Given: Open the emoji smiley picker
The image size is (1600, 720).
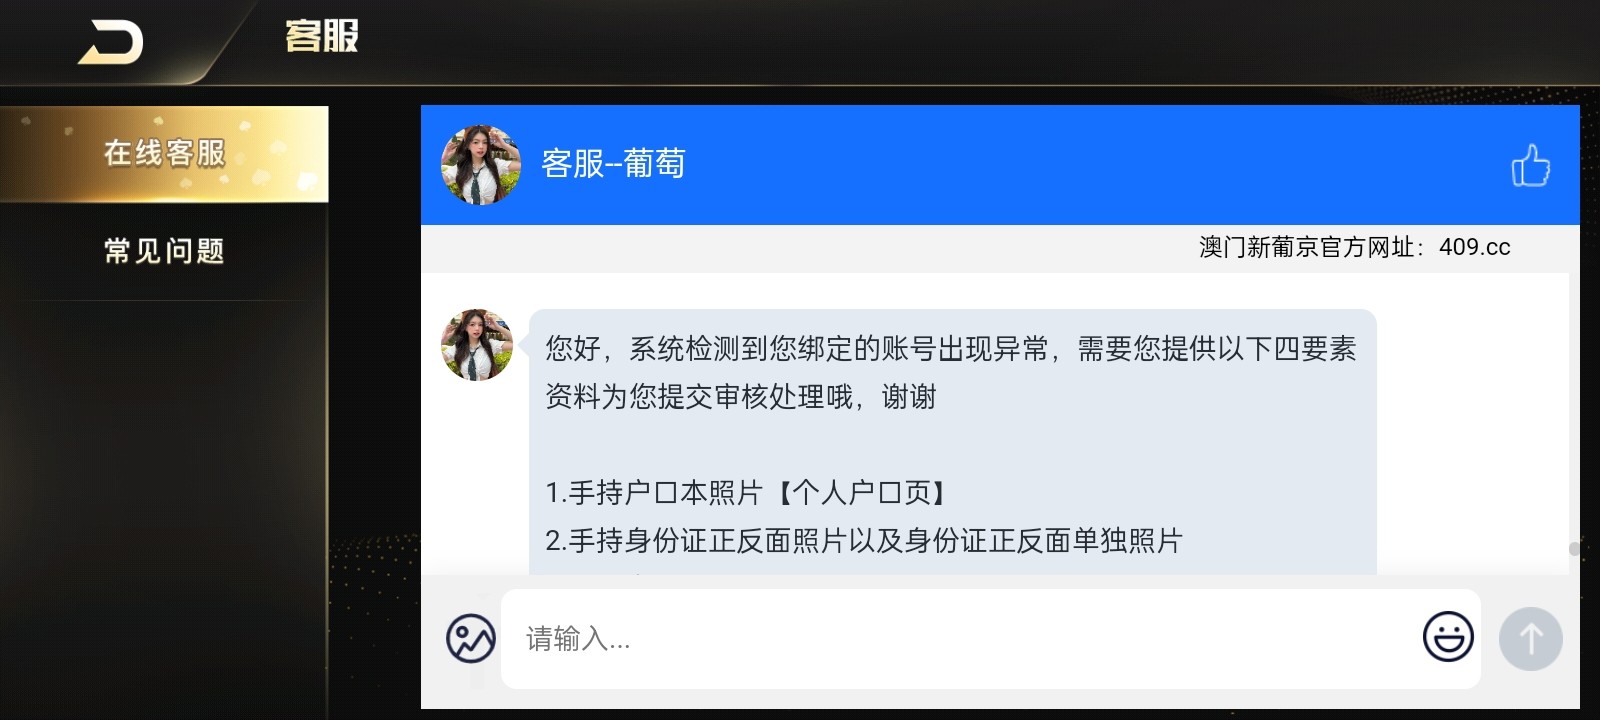Looking at the screenshot, I should point(1448,637).
